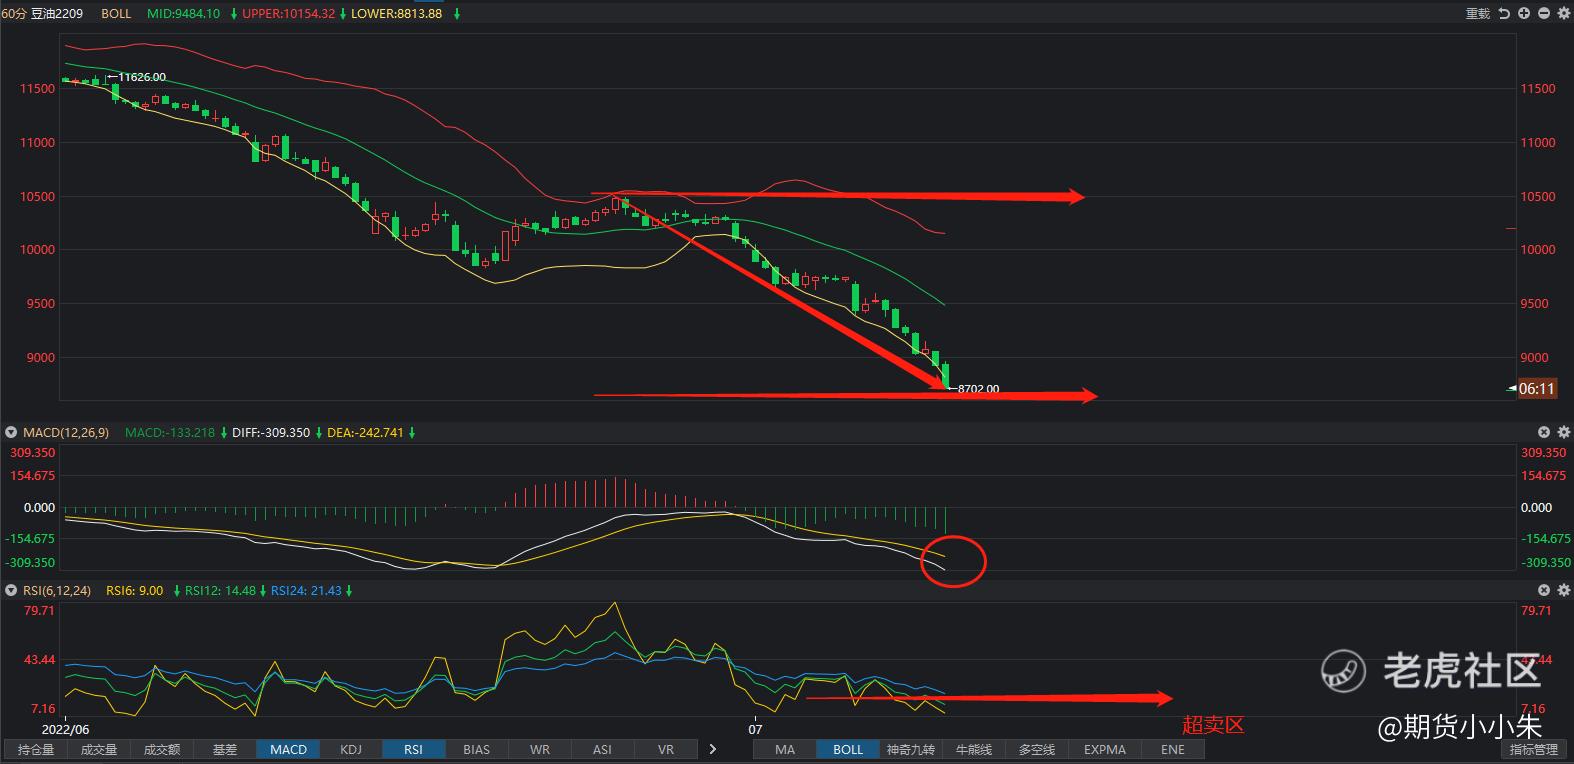Switch to the WR indicator tab
The height and width of the screenshot is (764, 1574).
540,749
